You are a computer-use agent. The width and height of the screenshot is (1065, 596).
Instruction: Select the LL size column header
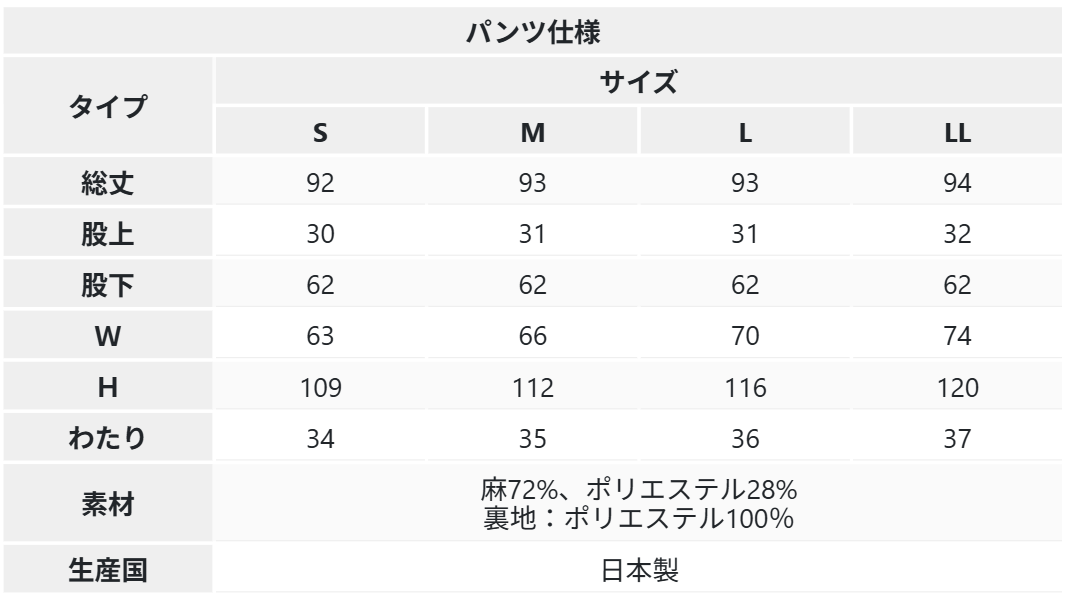point(957,132)
